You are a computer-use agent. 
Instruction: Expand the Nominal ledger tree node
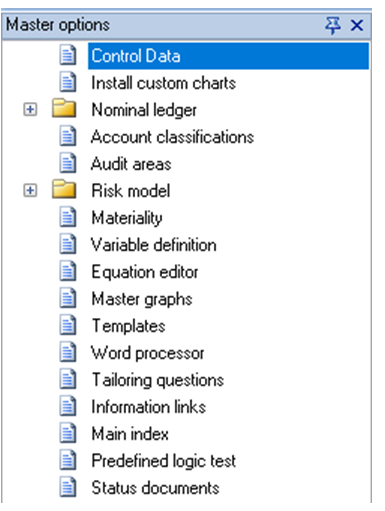(30, 109)
